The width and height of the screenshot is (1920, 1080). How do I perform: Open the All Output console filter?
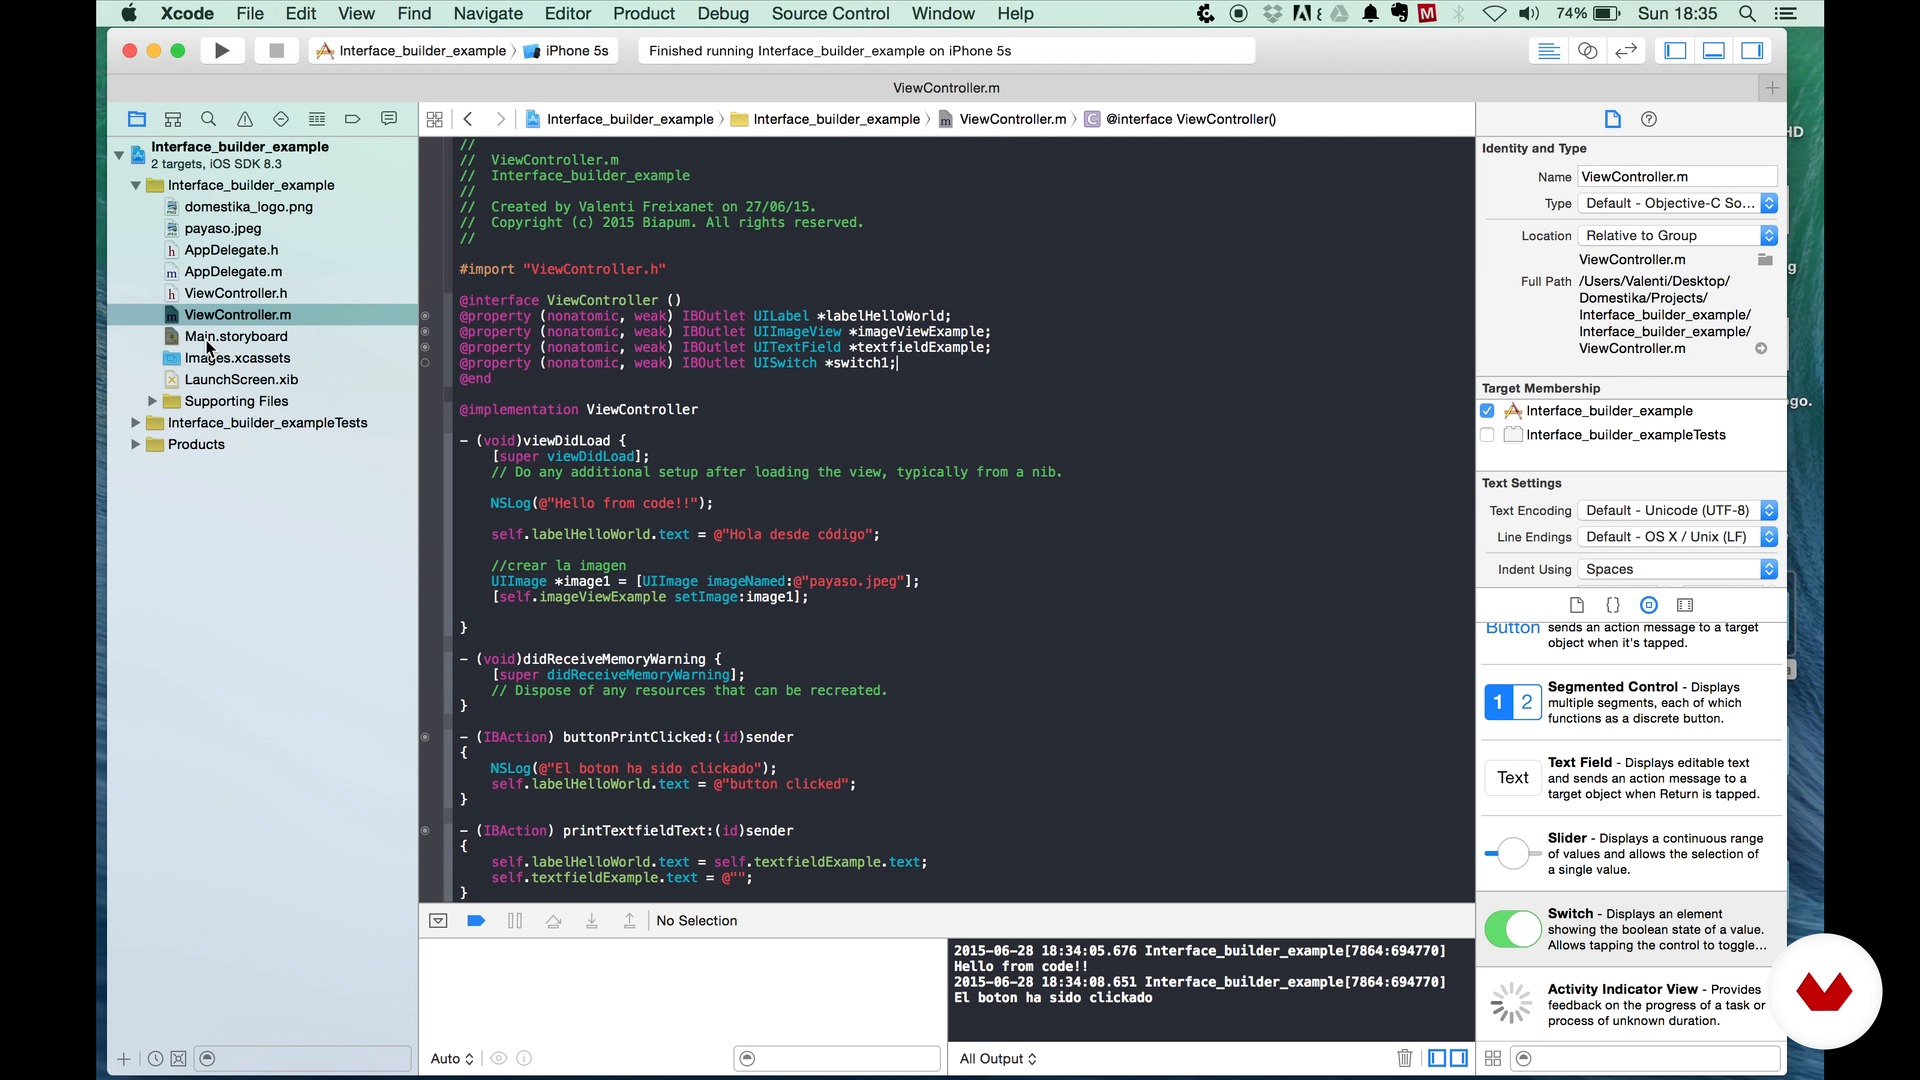(998, 1058)
